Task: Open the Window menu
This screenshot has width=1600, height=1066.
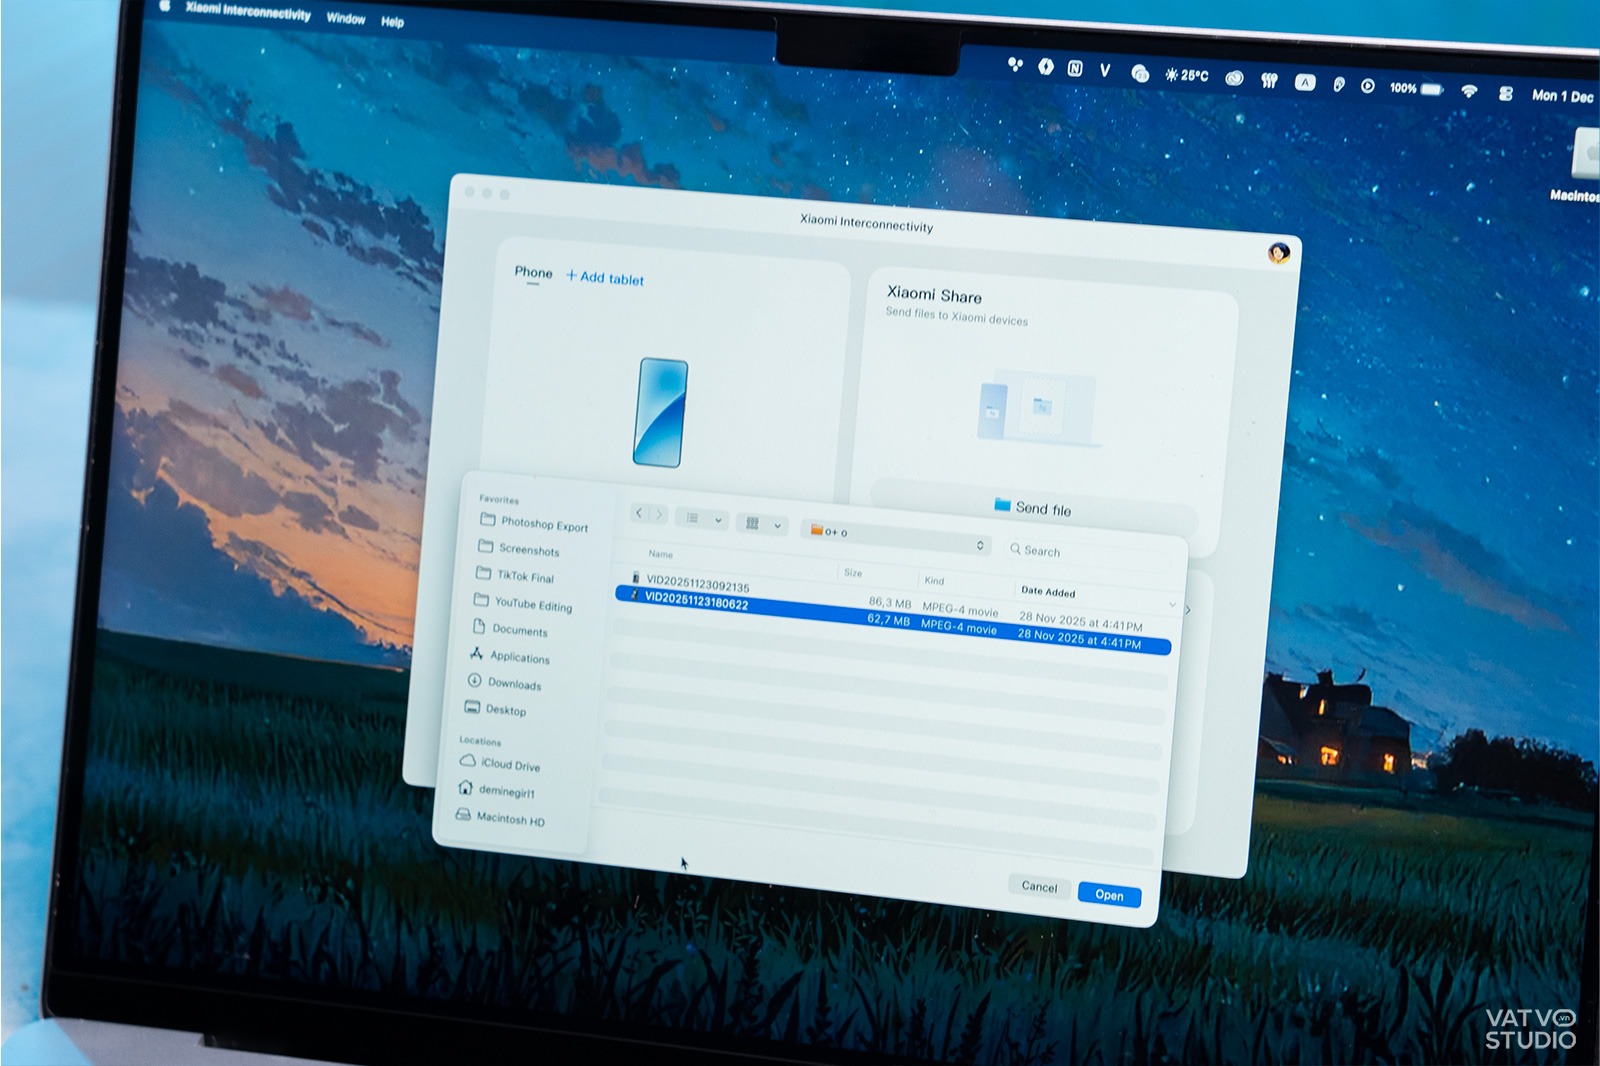Action: [x=345, y=18]
